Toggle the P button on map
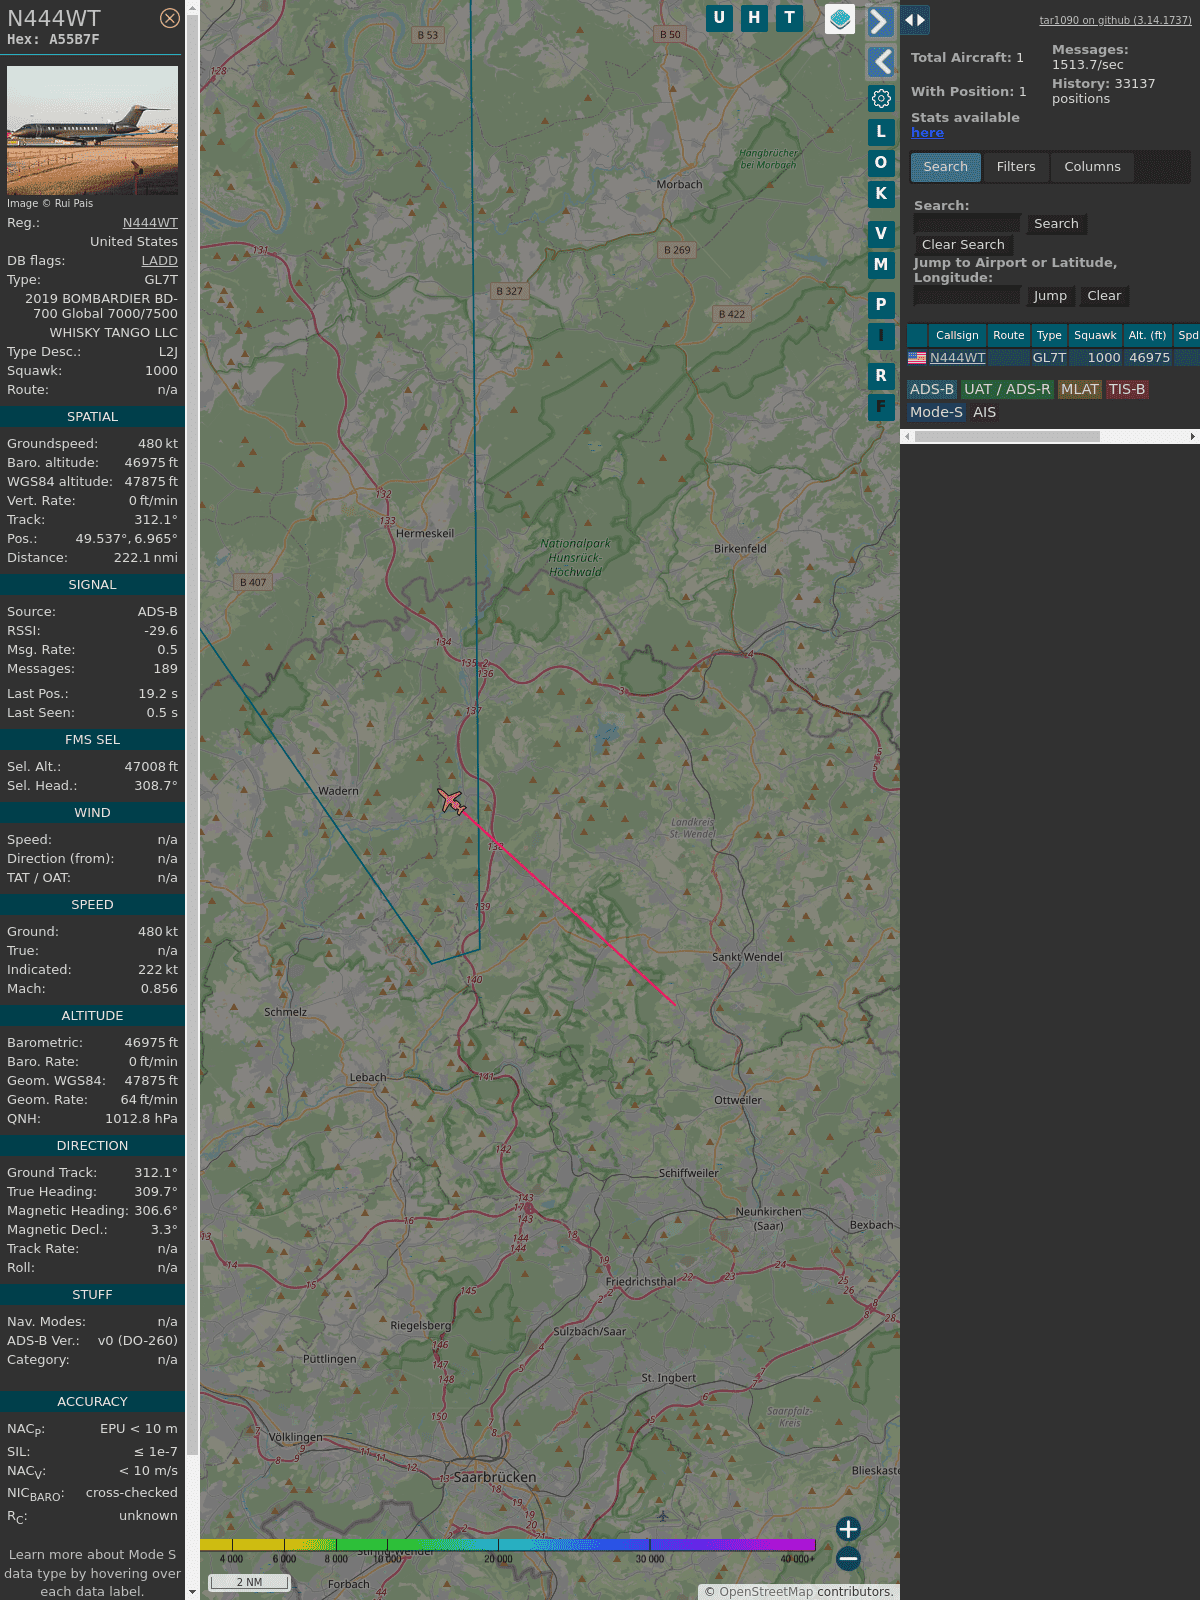Image resolution: width=1200 pixels, height=1600 pixels. [881, 305]
